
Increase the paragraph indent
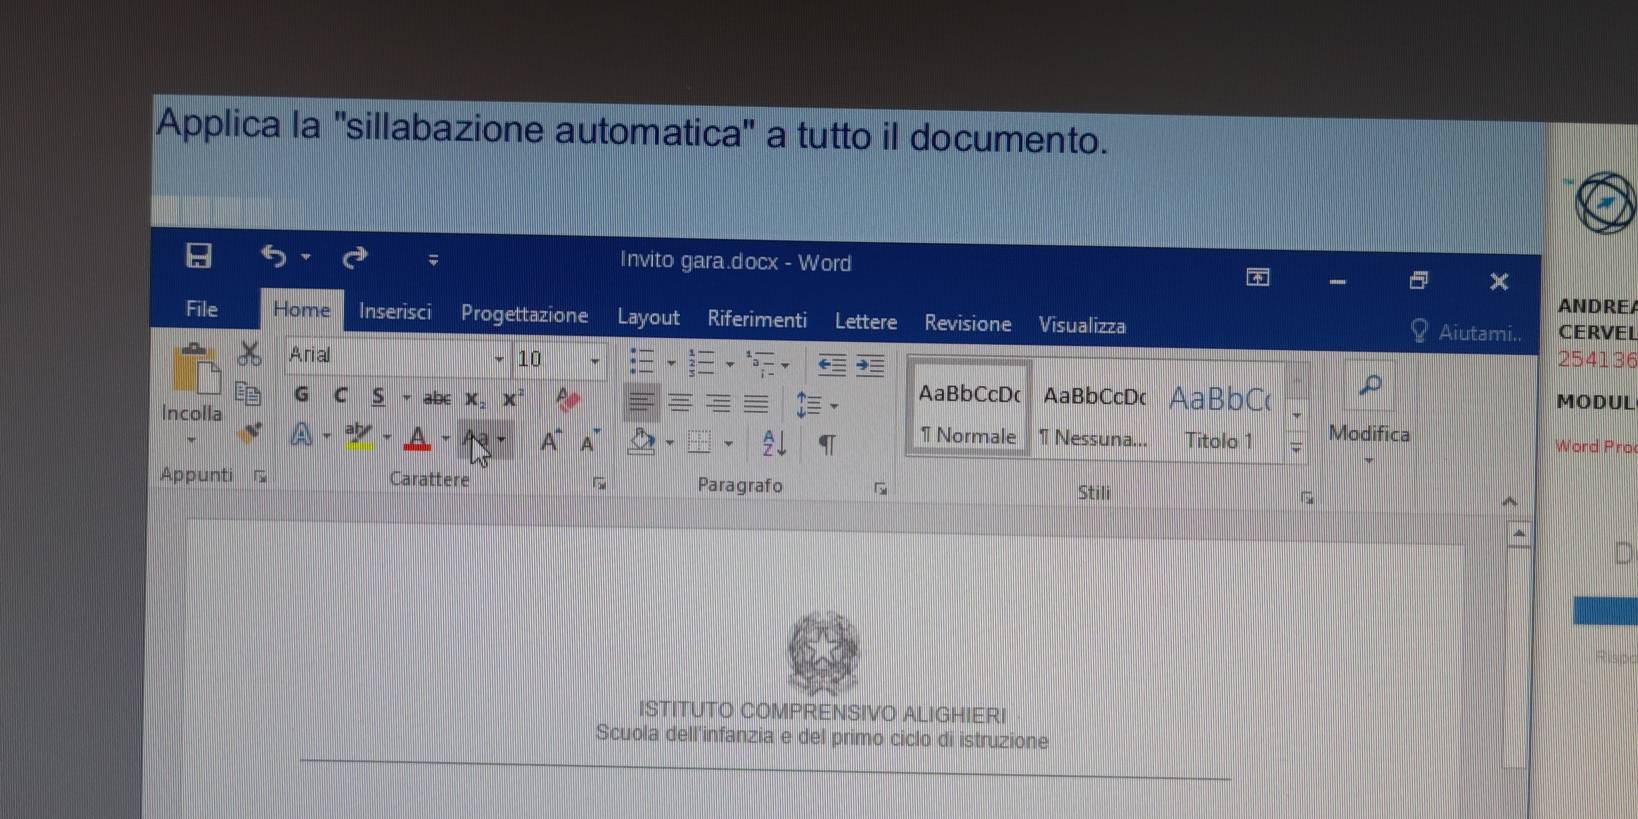pyautogui.click(x=870, y=366)
